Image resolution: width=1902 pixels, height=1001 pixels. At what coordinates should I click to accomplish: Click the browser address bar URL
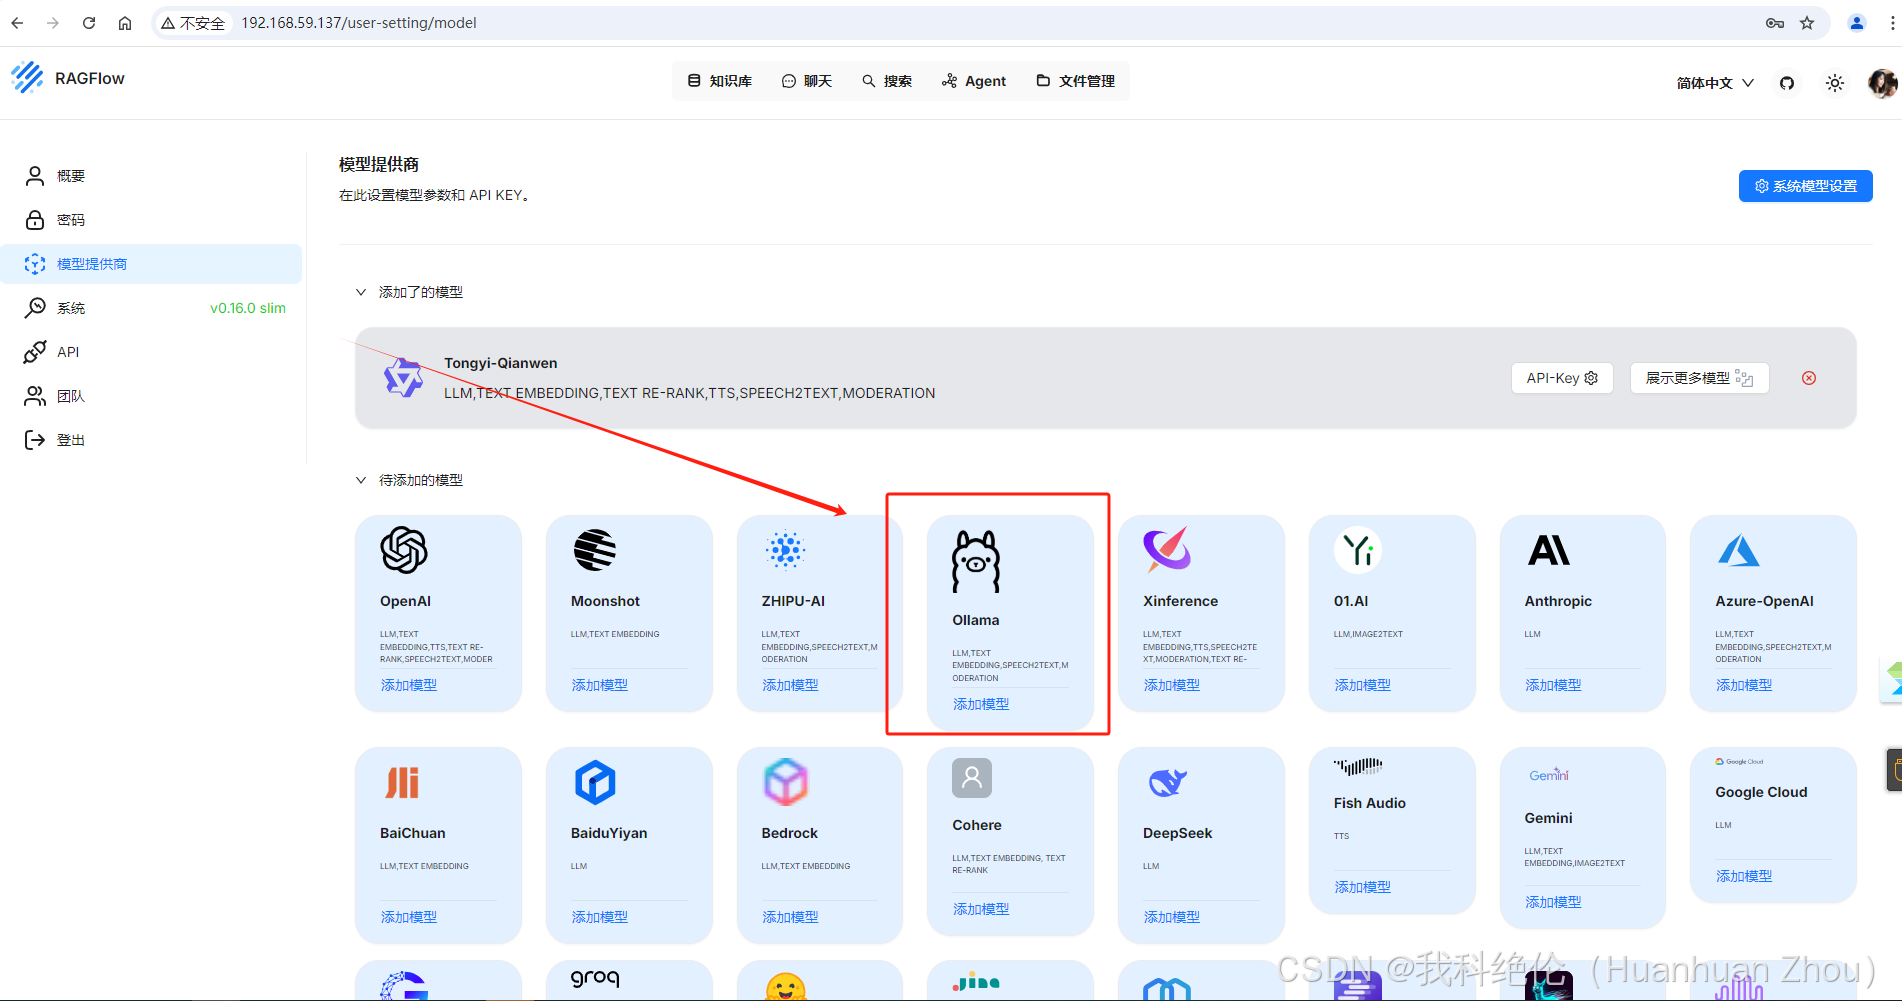pos(359,23)
